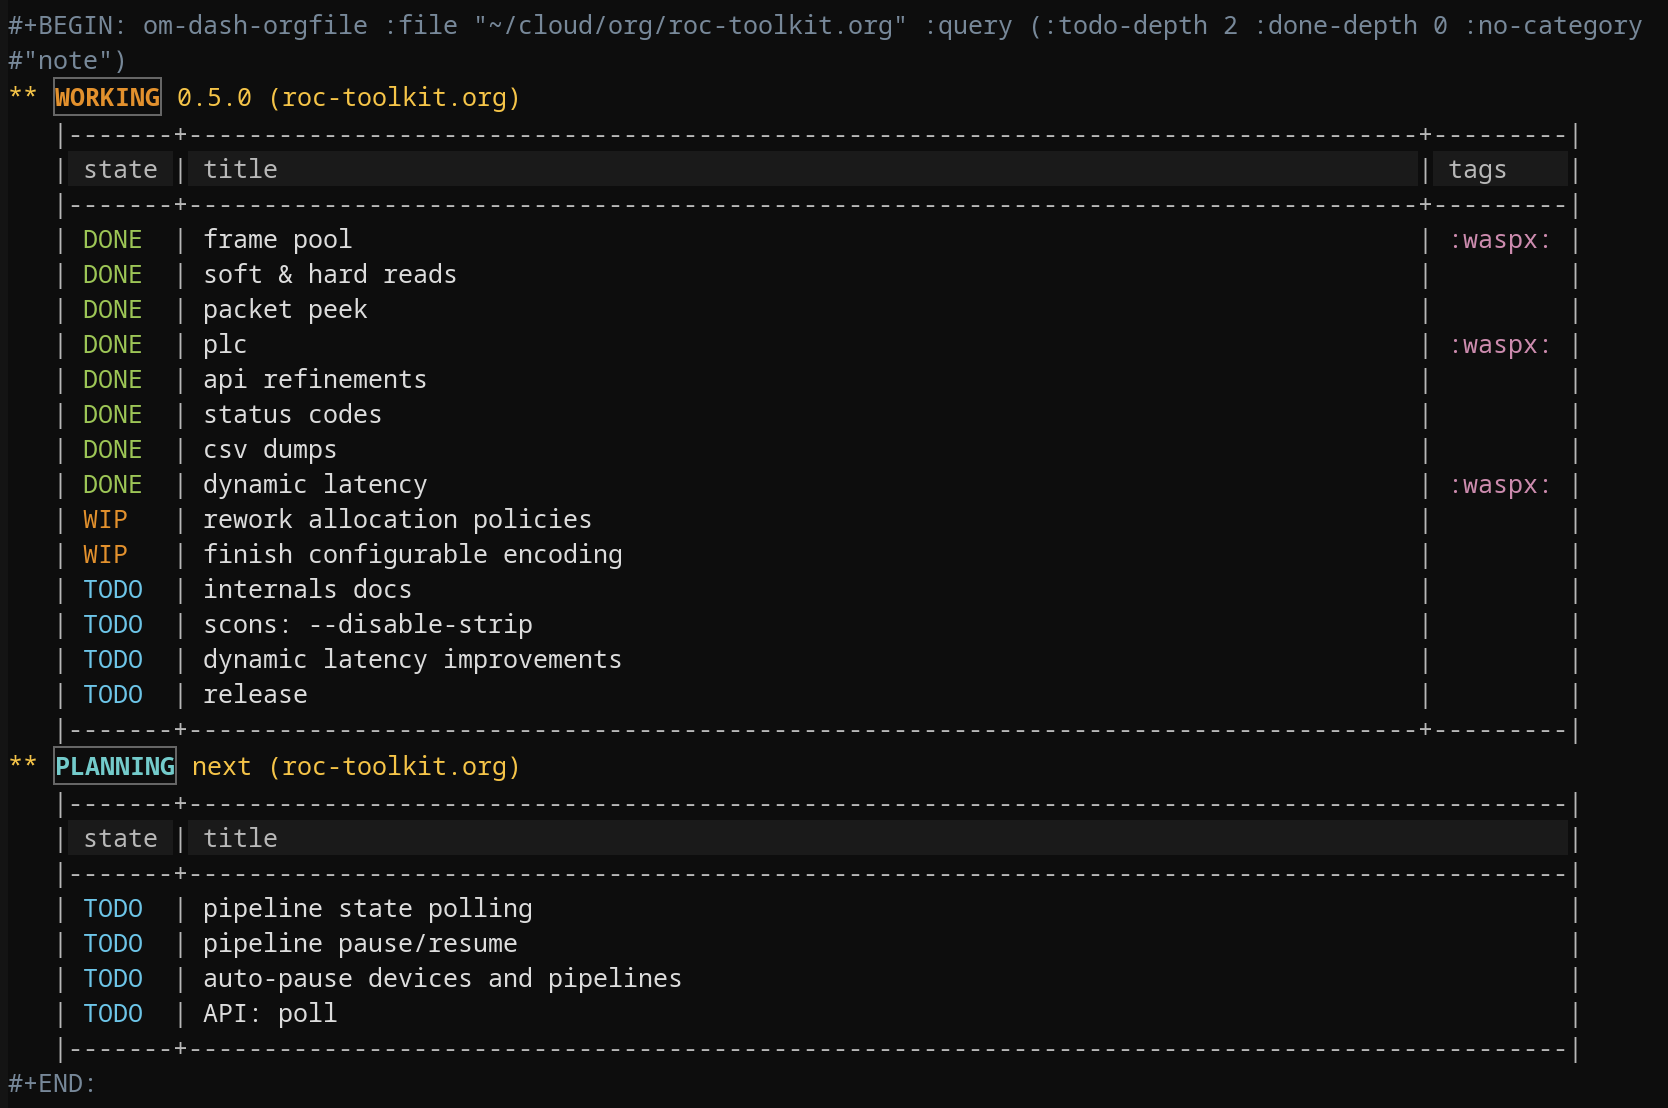This screenshot has height=1108, width=1668.
Task: Click 'finish configurable encoding' title cell
Action: coord(413,554)
